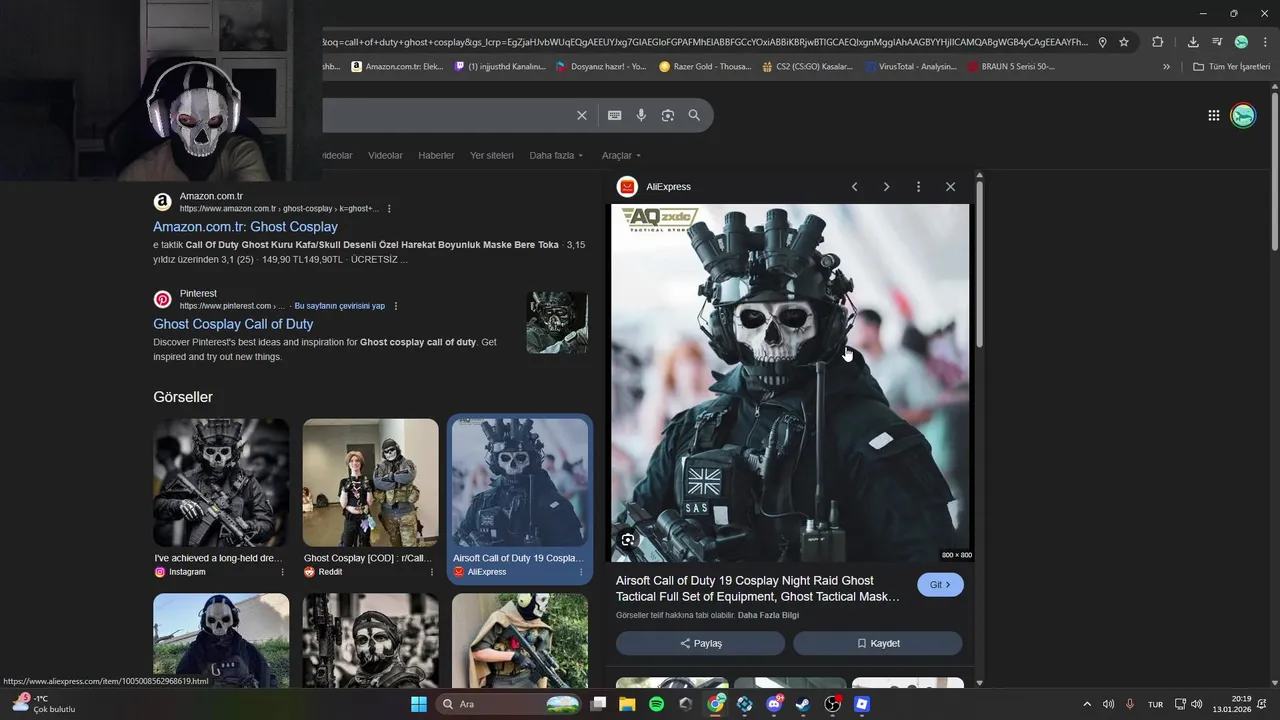This screenshot has width=1280, height=720.
Task: Open OBS Studio from the taskbar
Action: (x=833, y=704)
